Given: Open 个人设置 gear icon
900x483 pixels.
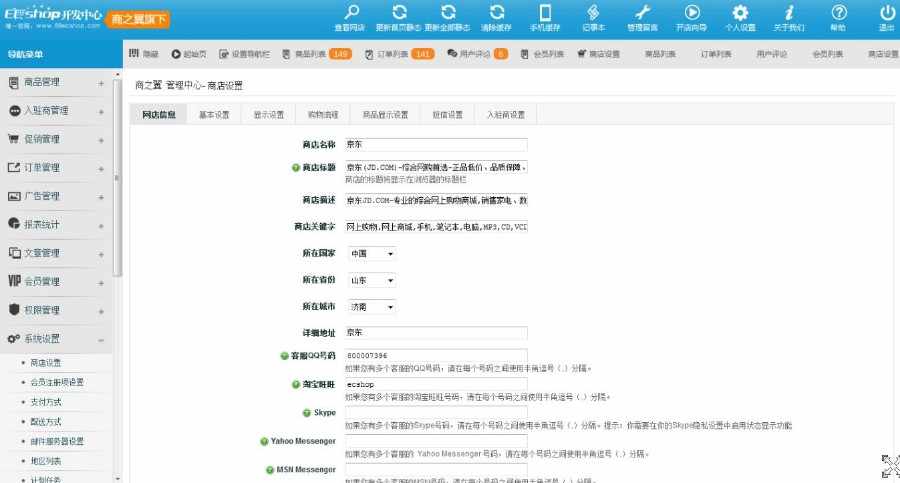Looking at the screenshot, I should (740, 12).
